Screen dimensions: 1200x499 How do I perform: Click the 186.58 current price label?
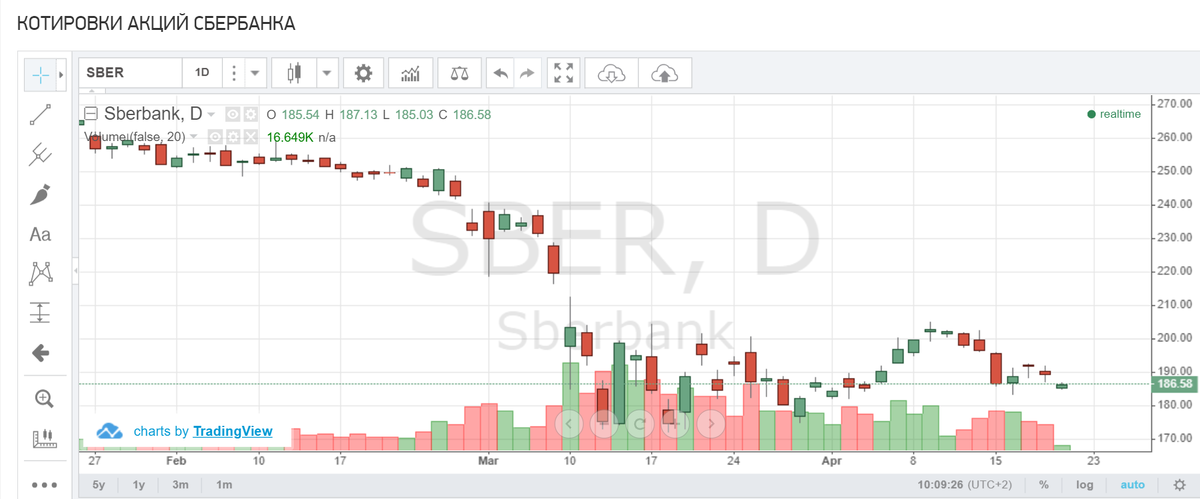pyautogui.click(x=1174, y=384)
